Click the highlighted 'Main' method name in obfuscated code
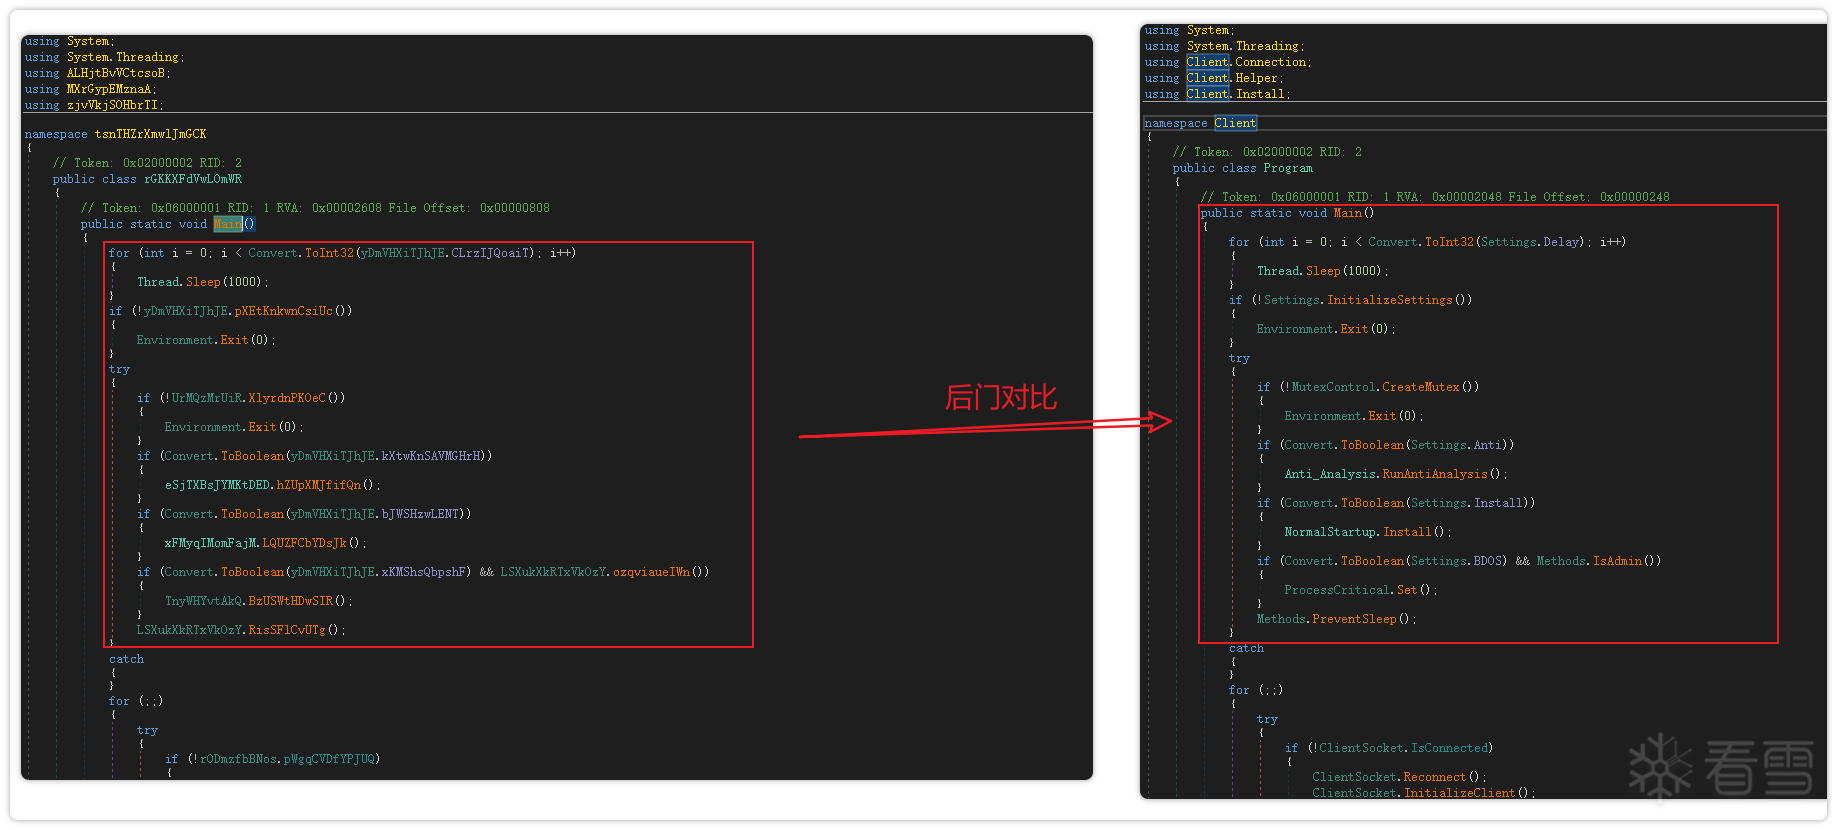1837x830 pixels. [x=227, y=224]
